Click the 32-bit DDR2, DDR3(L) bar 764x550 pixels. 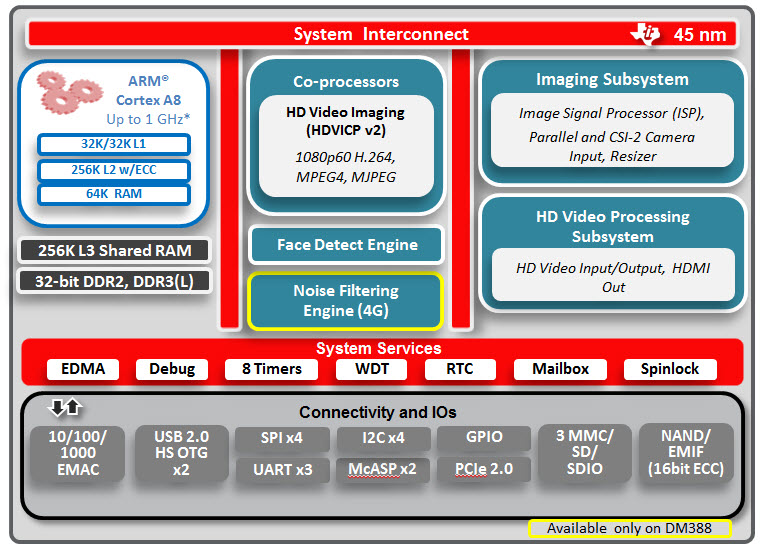click(x=114, y=281)
